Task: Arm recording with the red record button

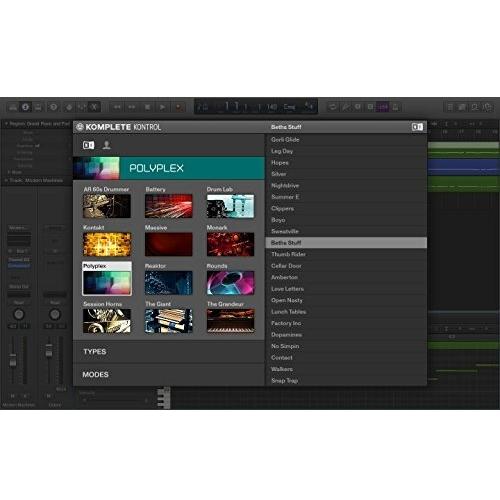Action: point(179,107)
